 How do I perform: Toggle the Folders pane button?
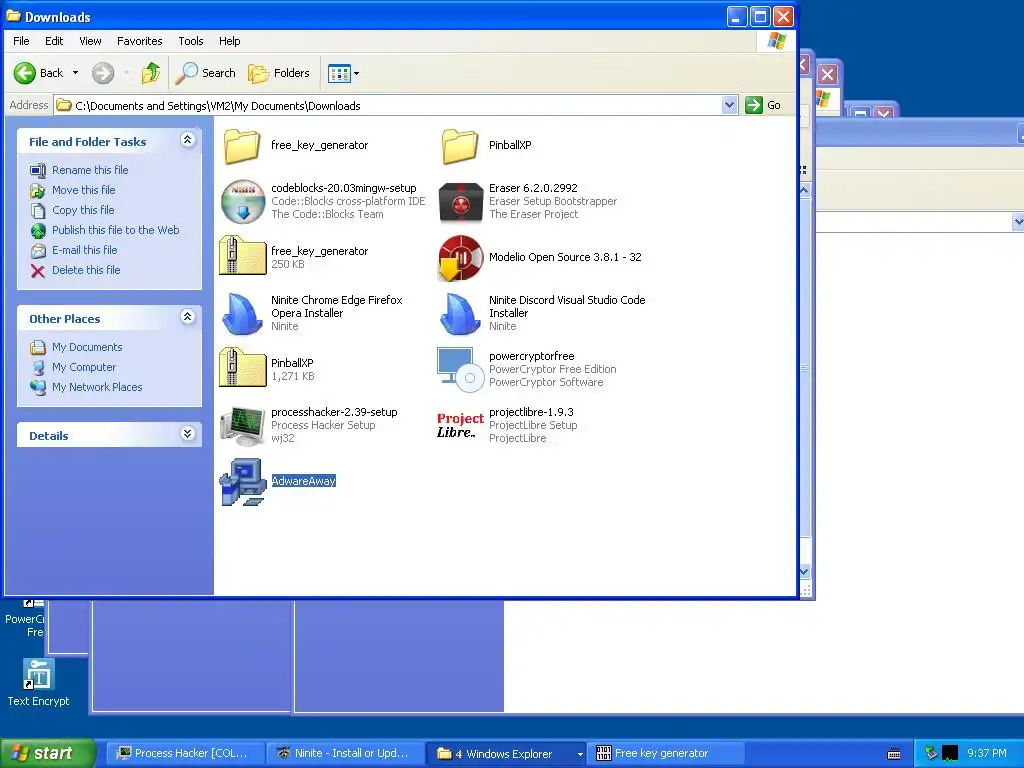pyautogui.click(x=279, y=73)
